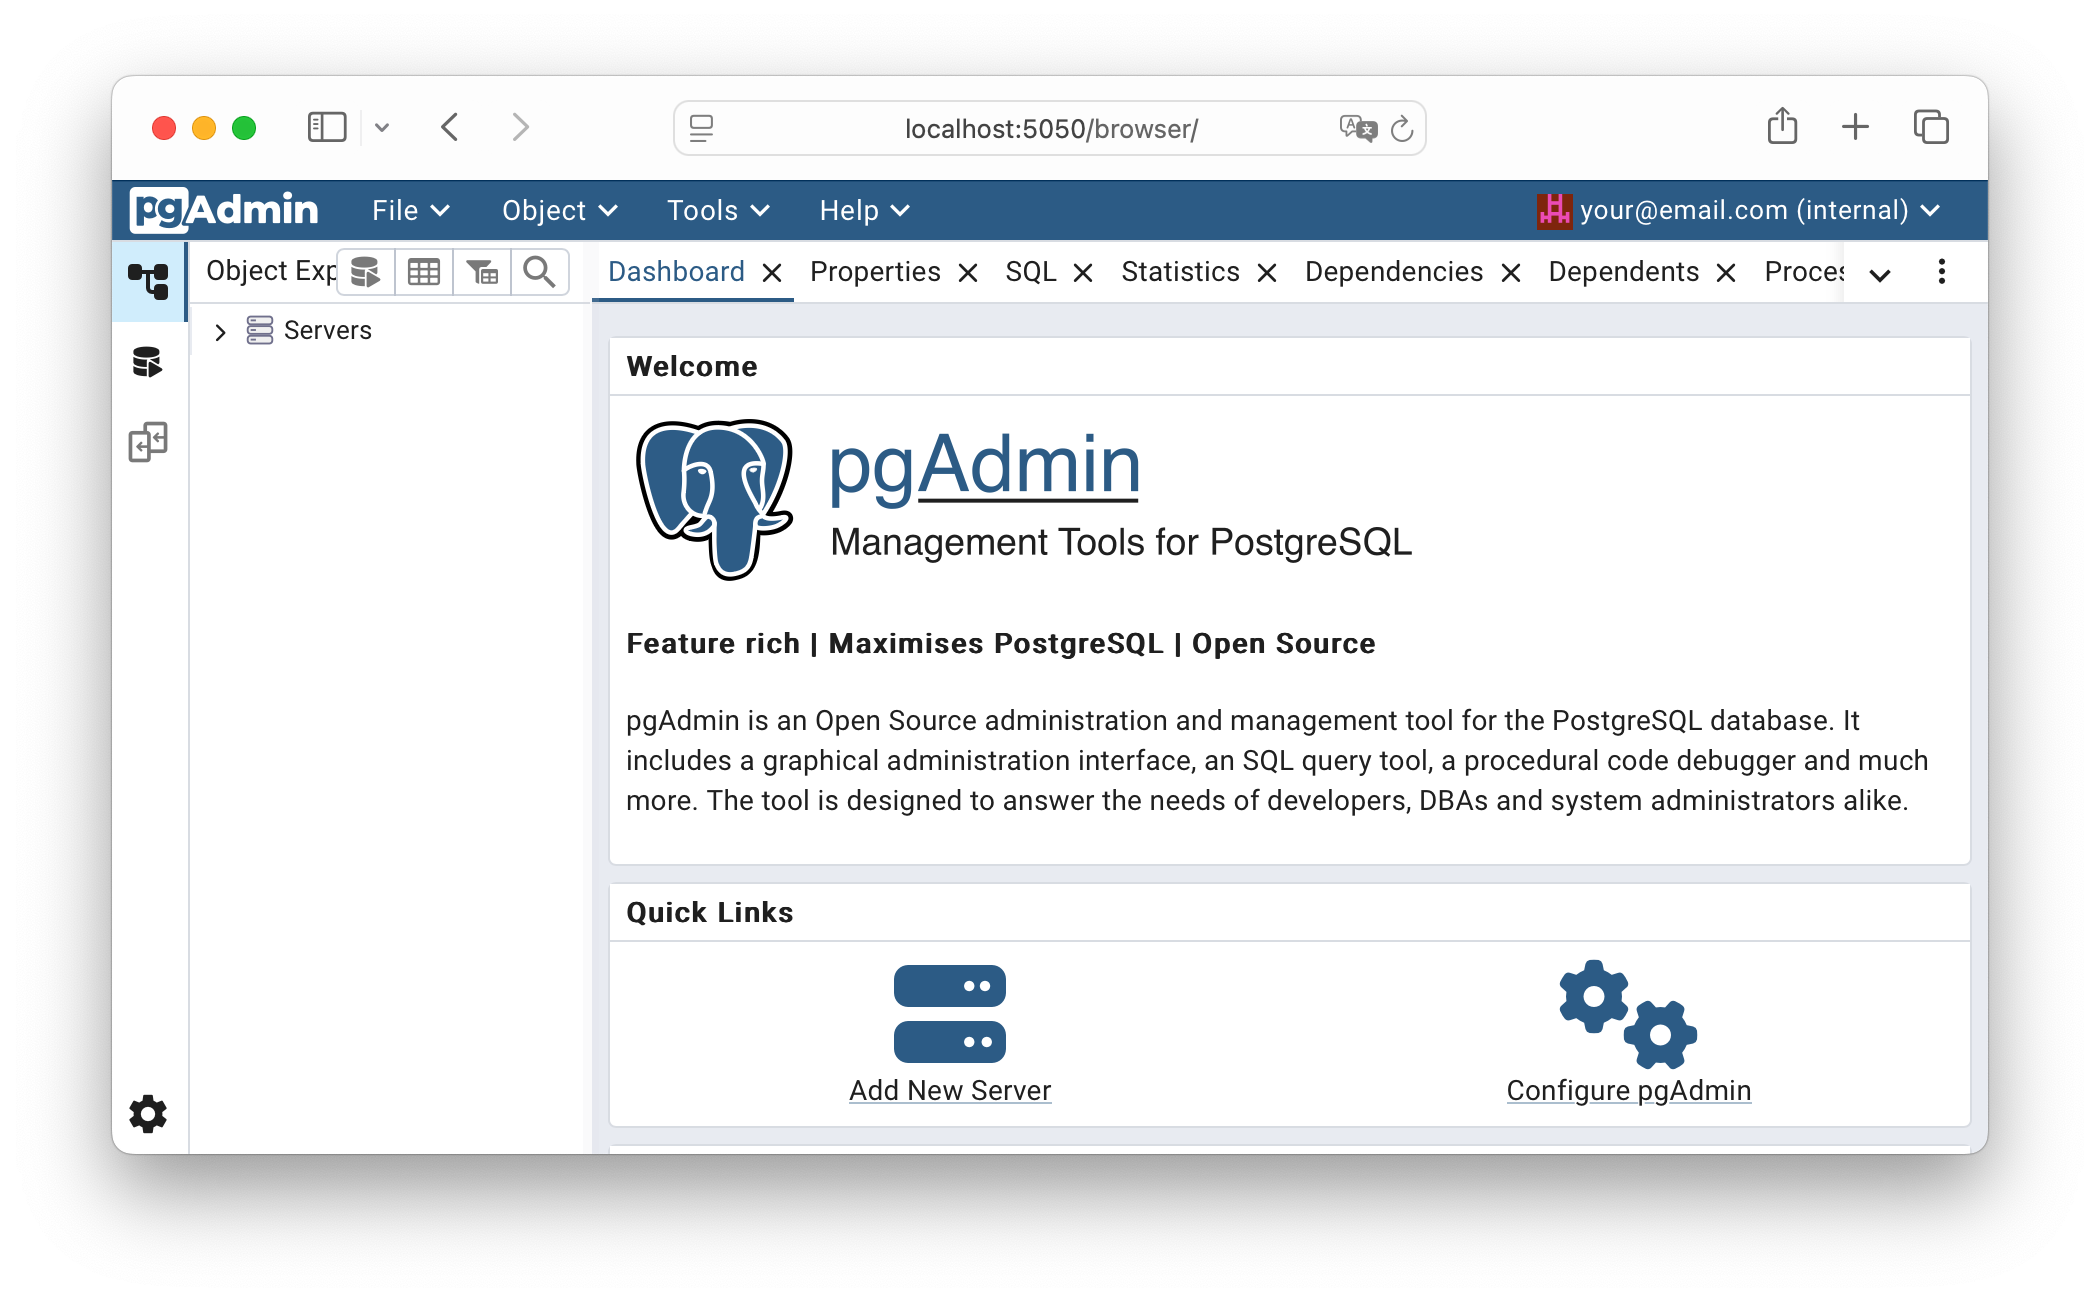Select the Object Explorer panel icon
The height and width of the screenshot is (1302, 2100).
pyautogui.click(x=149, y=281)
